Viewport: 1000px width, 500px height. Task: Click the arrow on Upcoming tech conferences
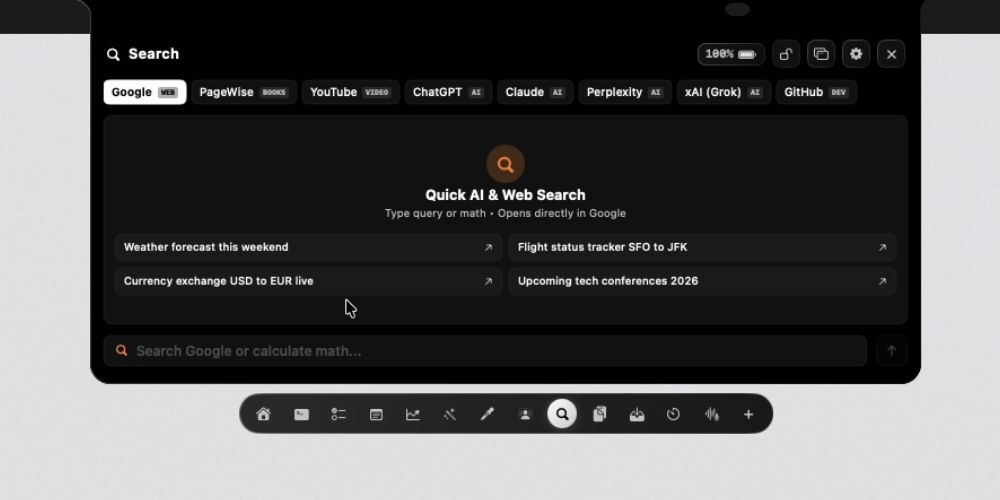(883, 281)
